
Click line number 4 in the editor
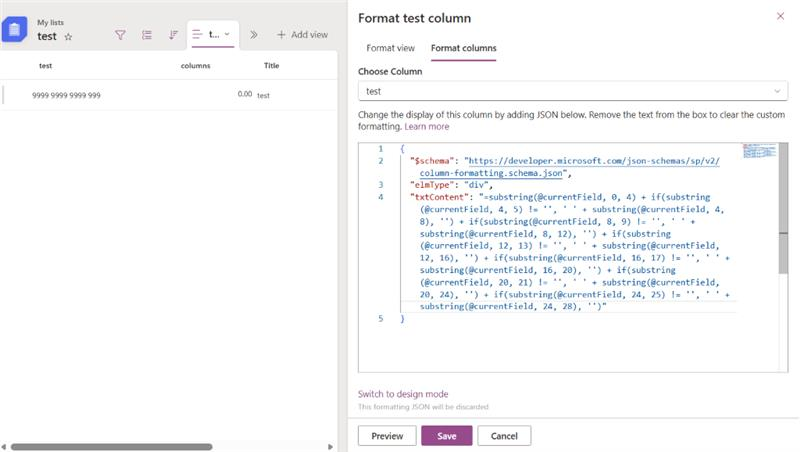coord(381,197)
